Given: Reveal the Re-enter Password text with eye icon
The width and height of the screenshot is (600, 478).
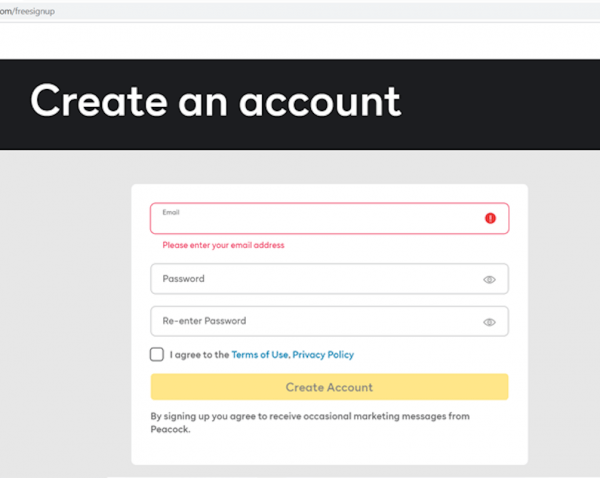Looking at the screenshot, I should click(489, 322).
